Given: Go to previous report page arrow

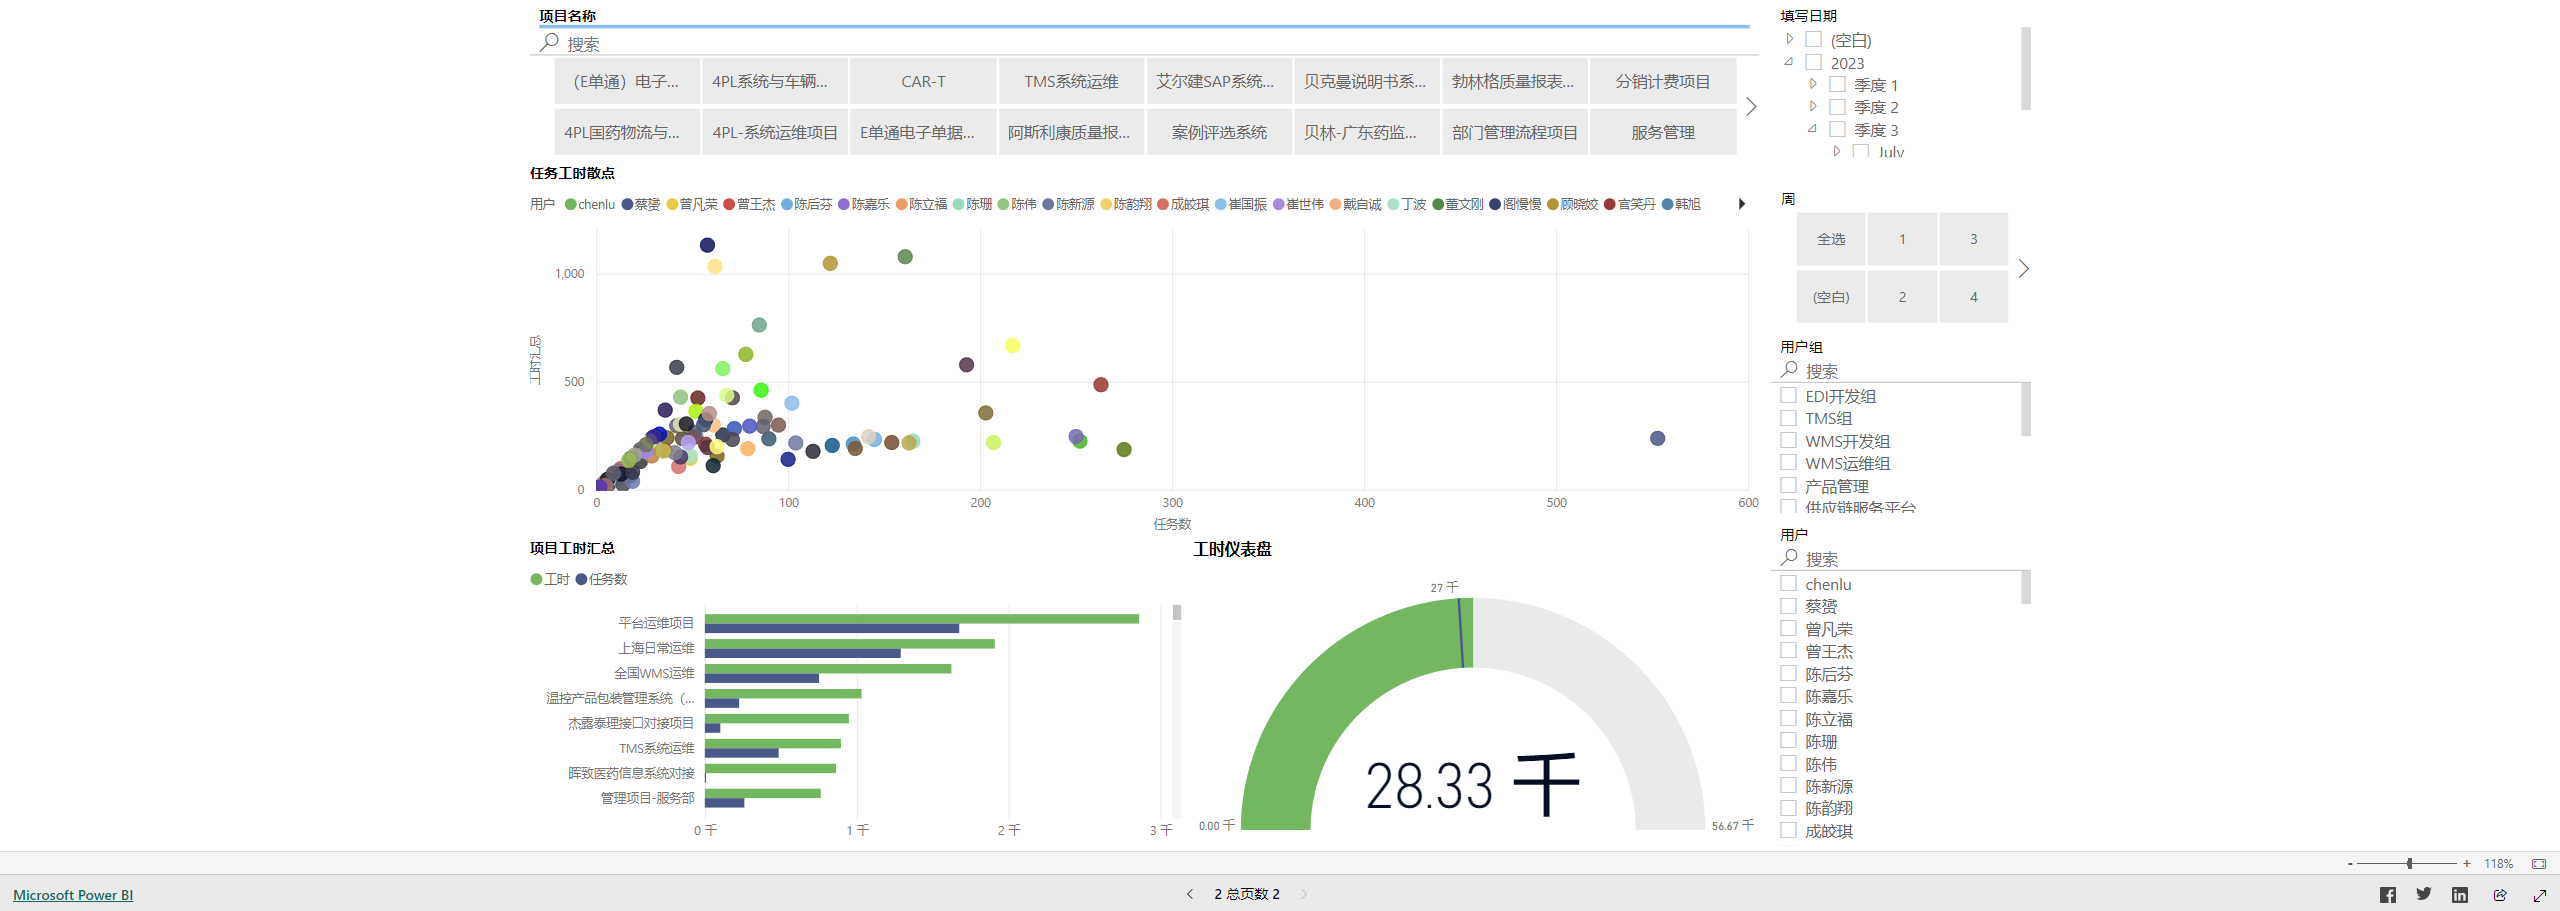Looking at the screenshot, I should 1190,894.
